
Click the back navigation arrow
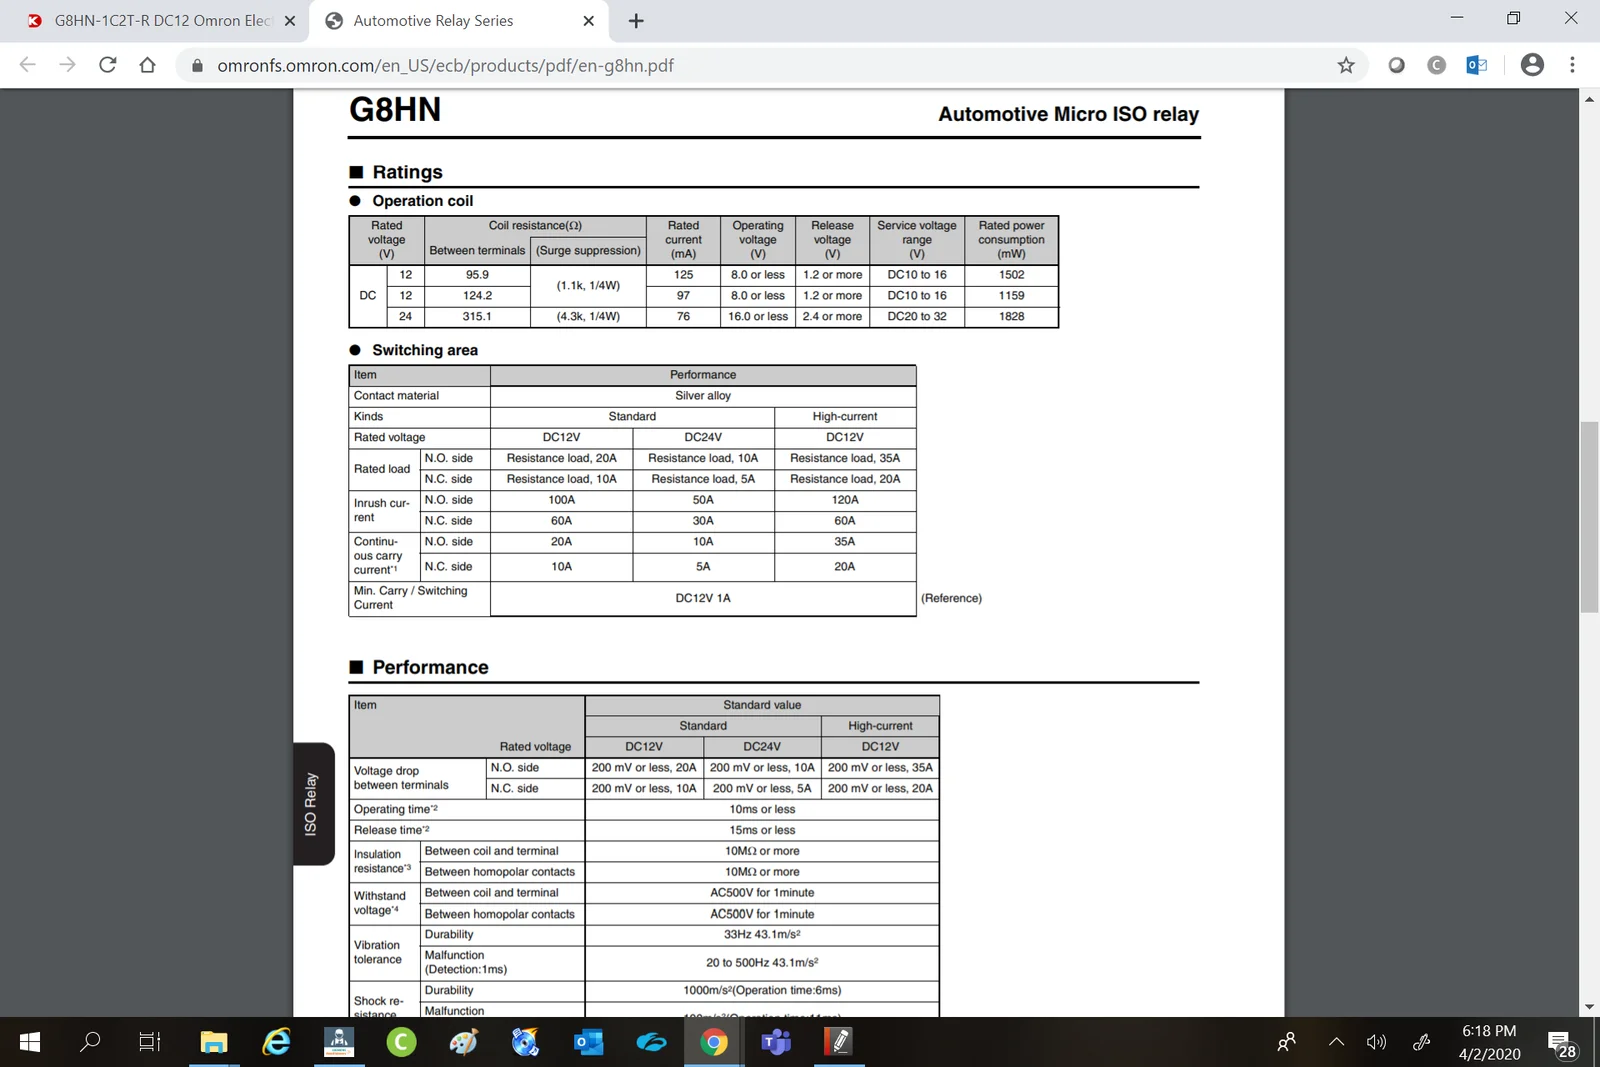(27, 65)
